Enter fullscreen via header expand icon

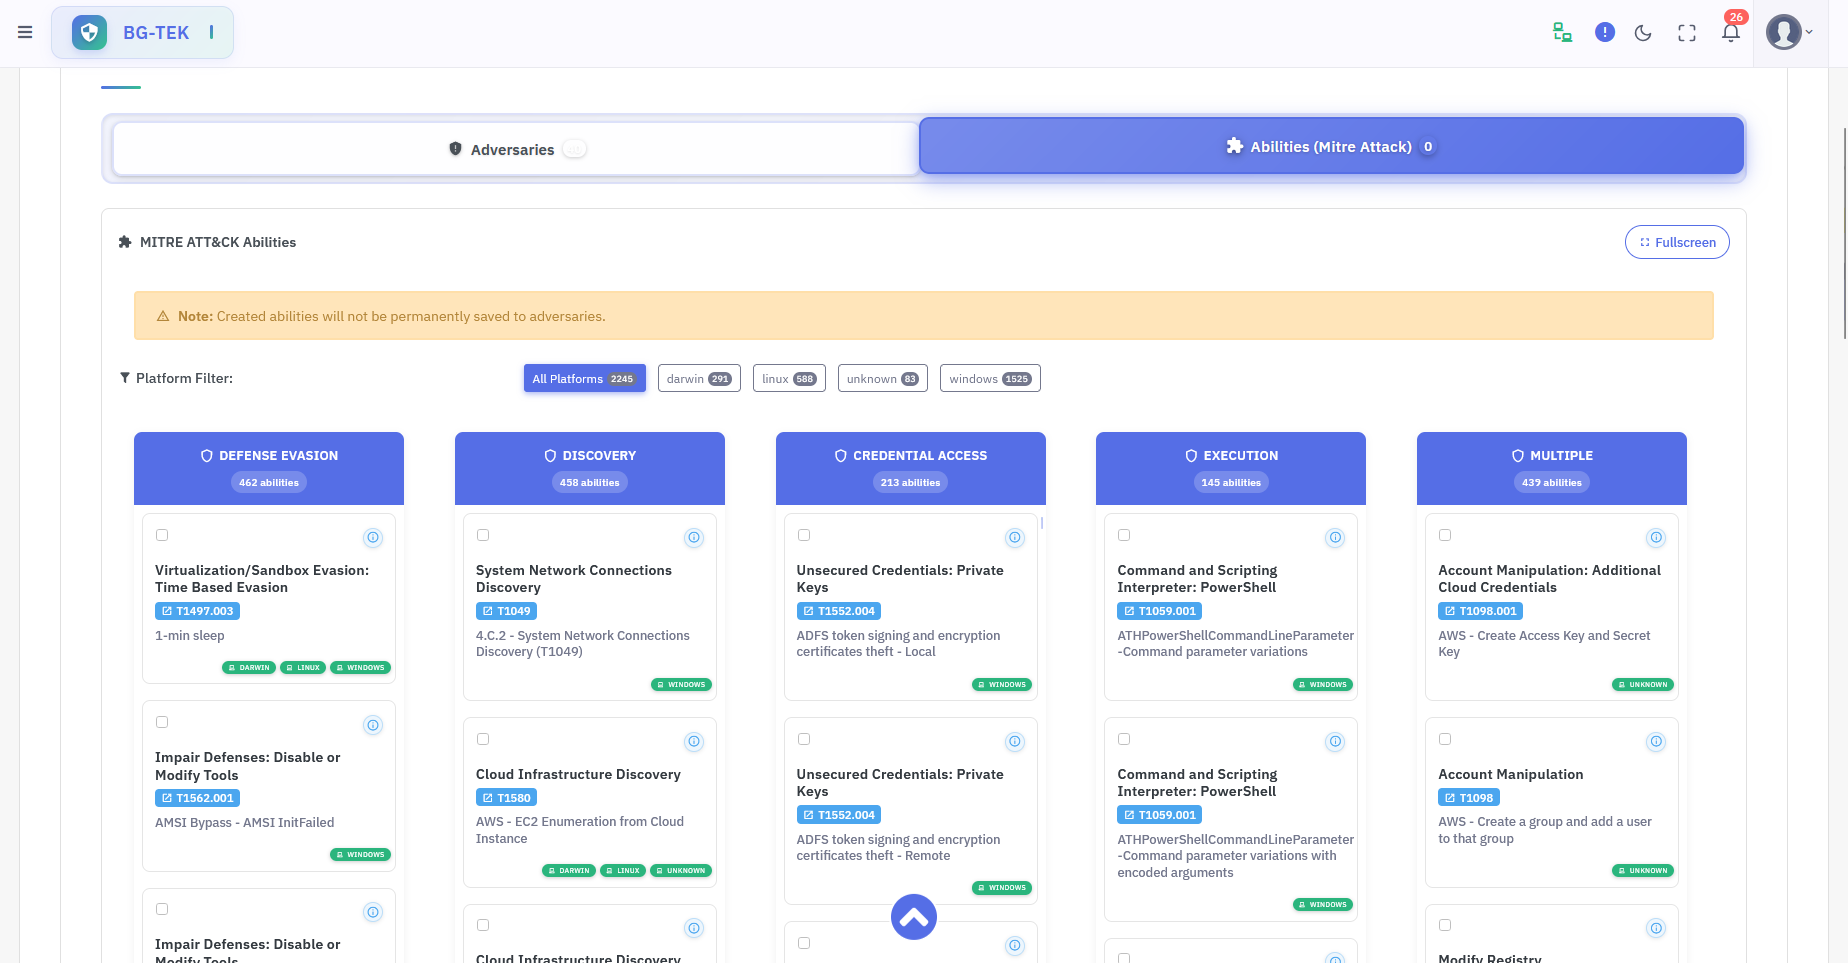click(x=1687, y=33)
